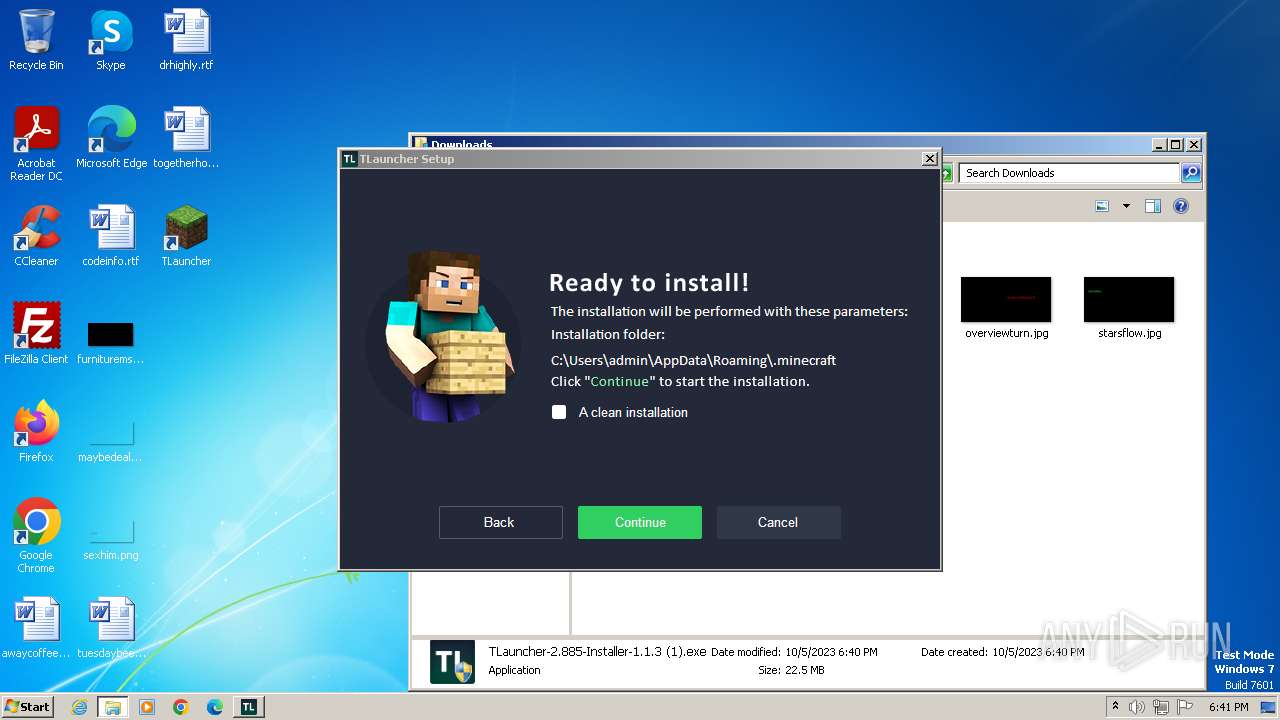Launch Microsoft Edge desktop shortcut
1280x720 pixels.
tap(111, 138)
